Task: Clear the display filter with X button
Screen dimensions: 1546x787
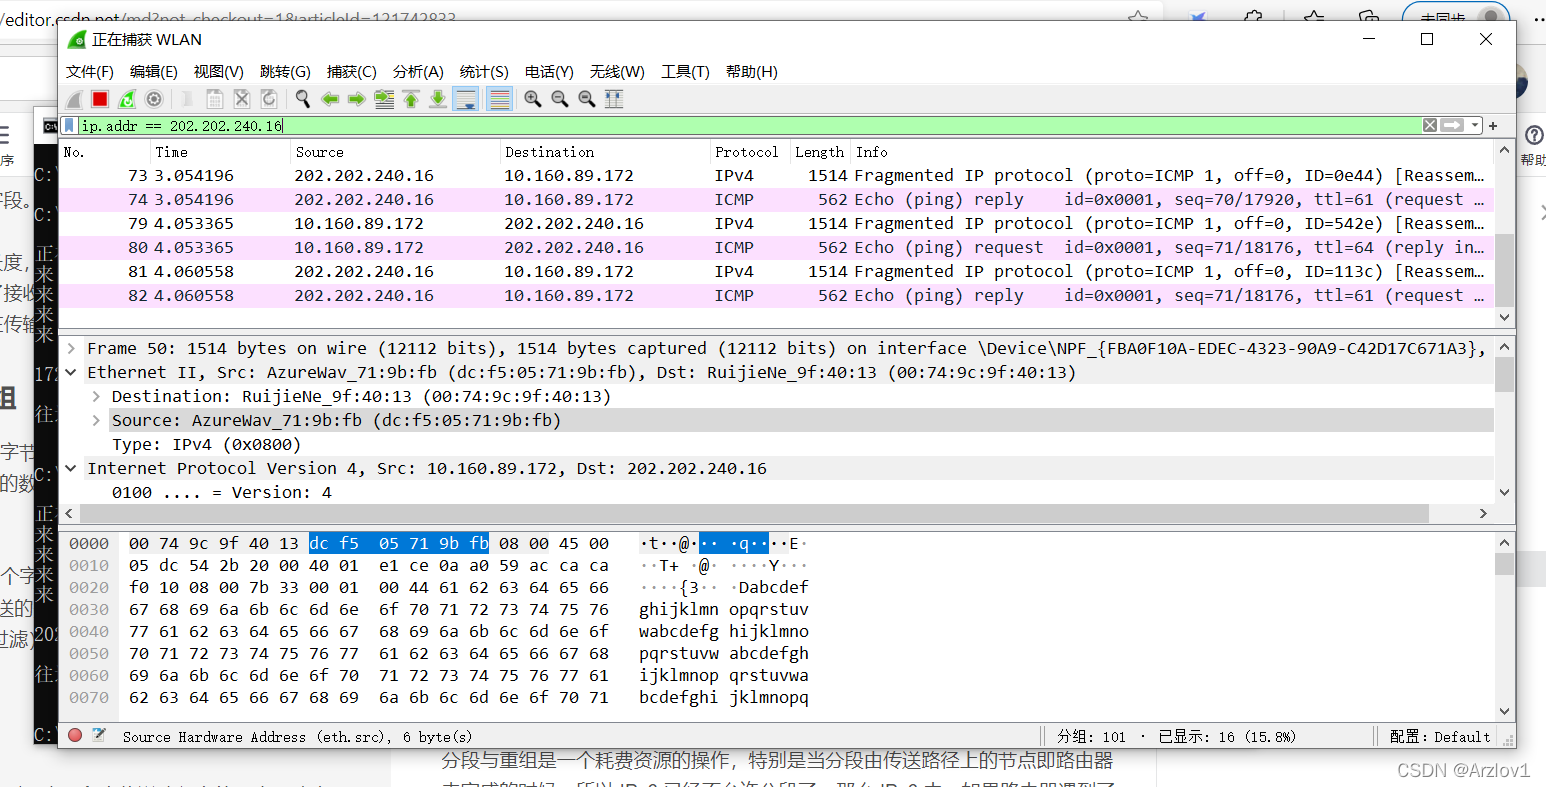Action: pyautogui.click(x=1430, y=125)
